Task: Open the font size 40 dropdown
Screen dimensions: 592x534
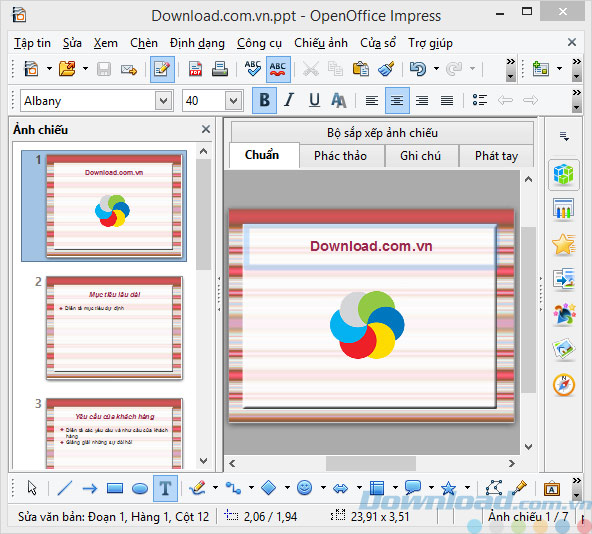Action: tap(234, 101)
